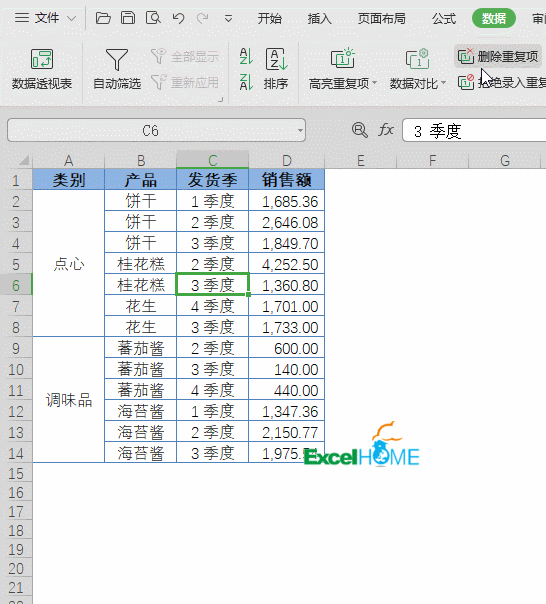Viewport: 546px width, 604px height.
Task: Open the 文件 menu
Action: tap(45, 18)
